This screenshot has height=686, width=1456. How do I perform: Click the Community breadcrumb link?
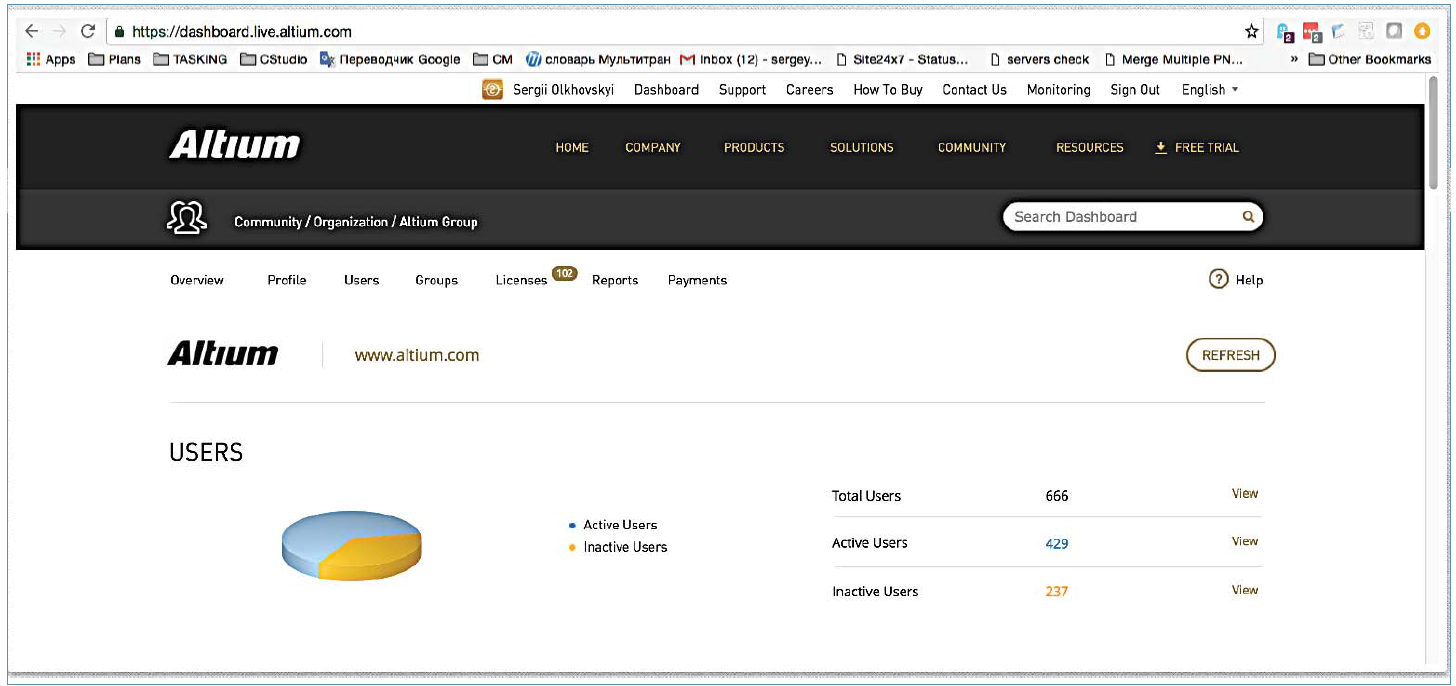(x=268, y=222)
